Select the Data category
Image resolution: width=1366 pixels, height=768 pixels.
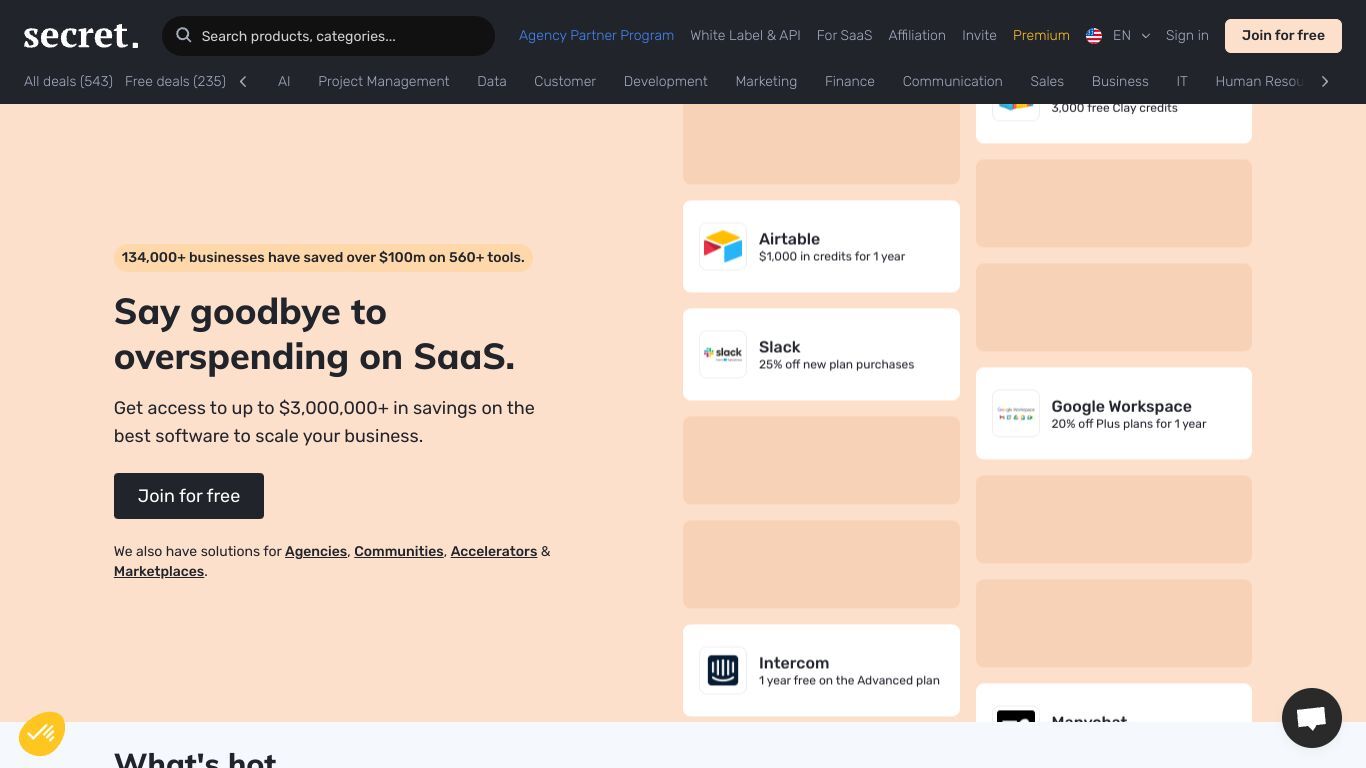(492, 81)
